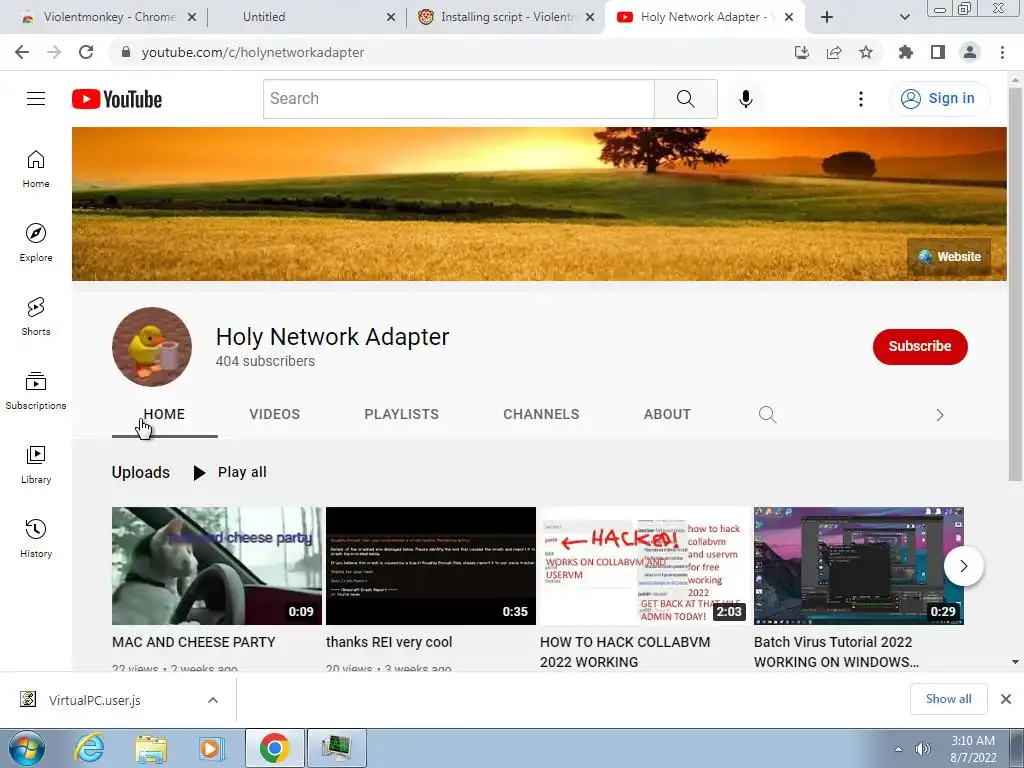Click the browser forward arrow
This screenshot has height=768, width=1024.
(x=54, y=52)
